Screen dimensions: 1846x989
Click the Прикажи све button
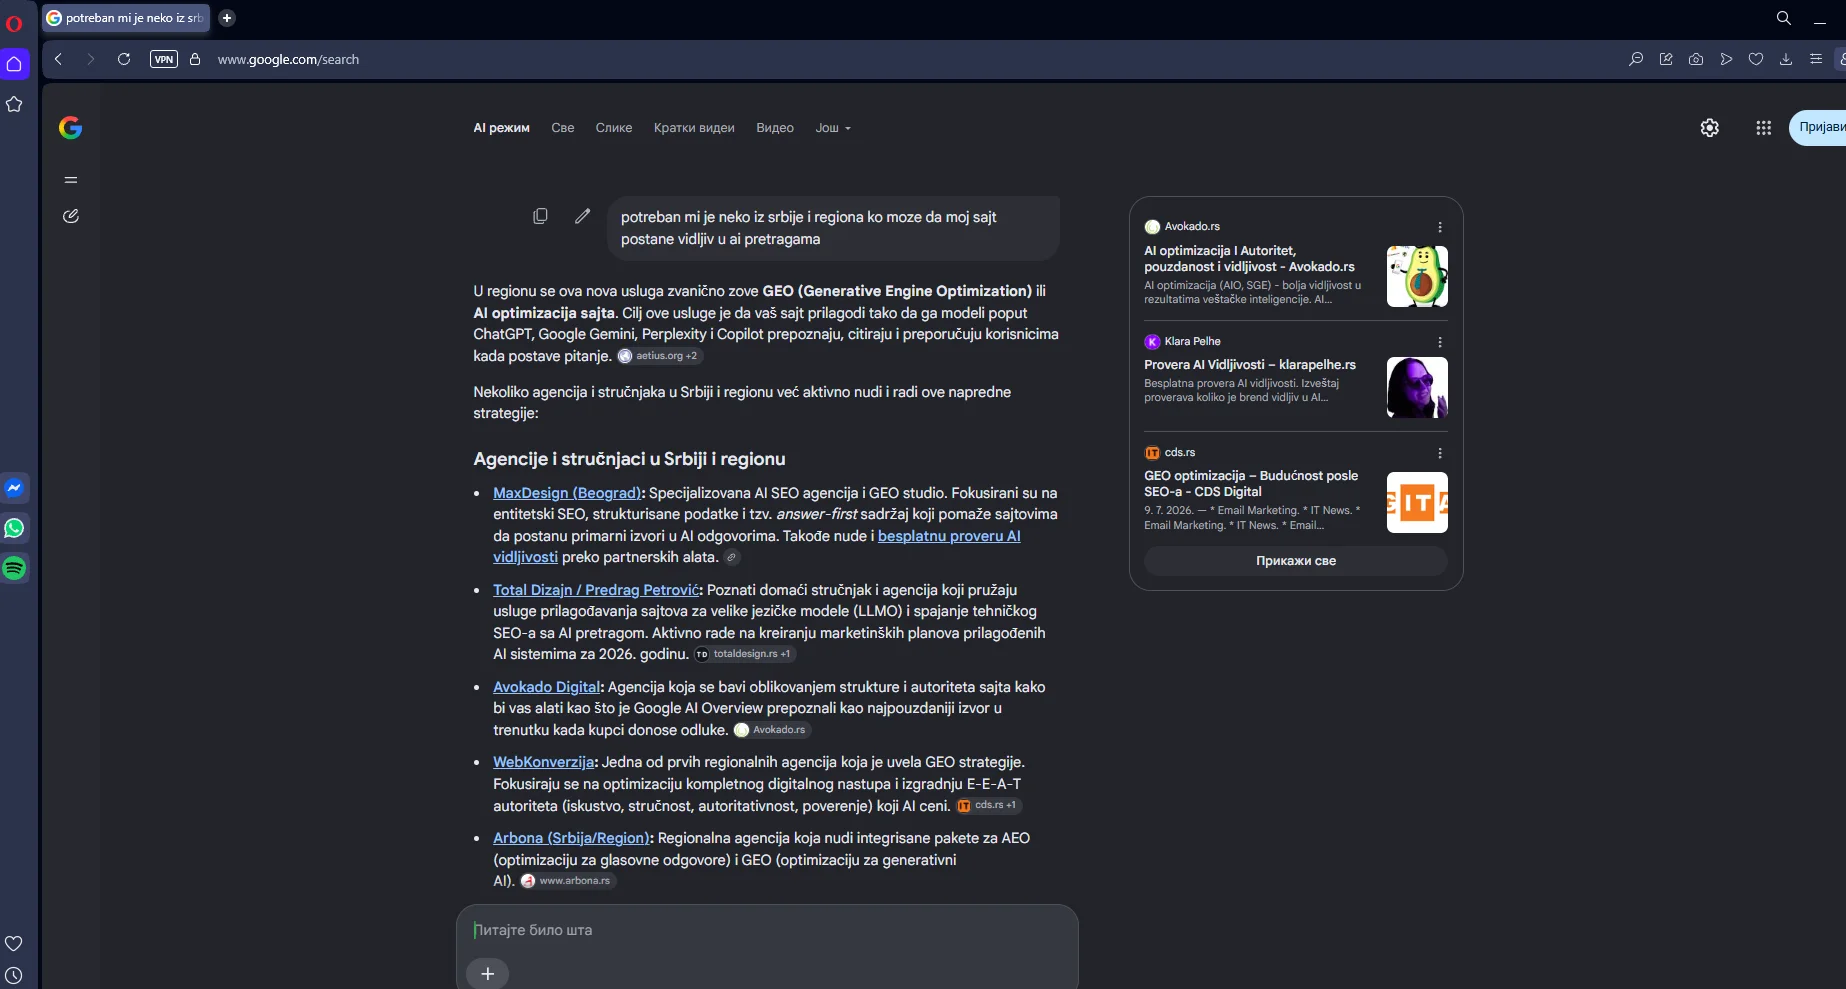[x=1296, y=561]
